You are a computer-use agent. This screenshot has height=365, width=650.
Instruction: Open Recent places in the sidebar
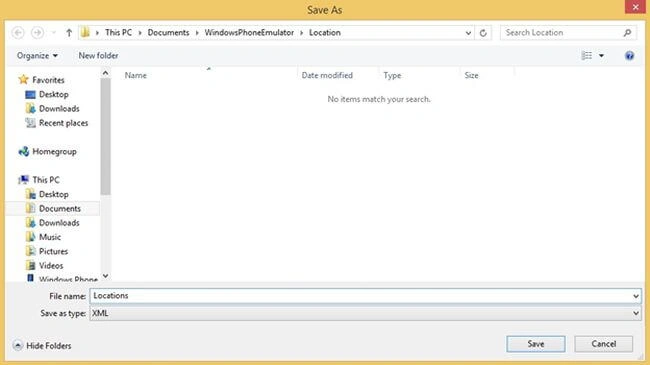[x=63, y=123]
